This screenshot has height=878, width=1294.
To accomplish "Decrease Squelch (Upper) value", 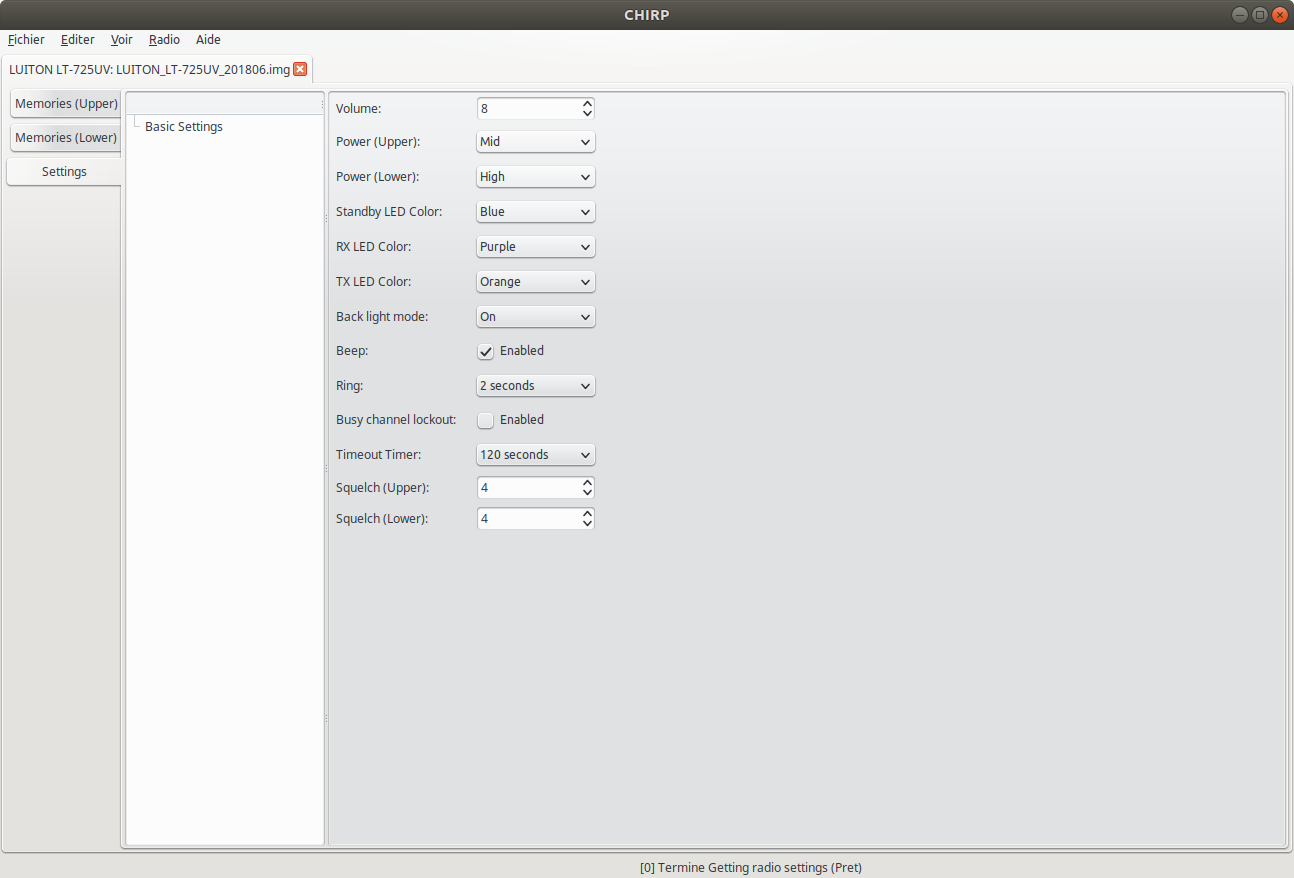I will pos(587,493).
